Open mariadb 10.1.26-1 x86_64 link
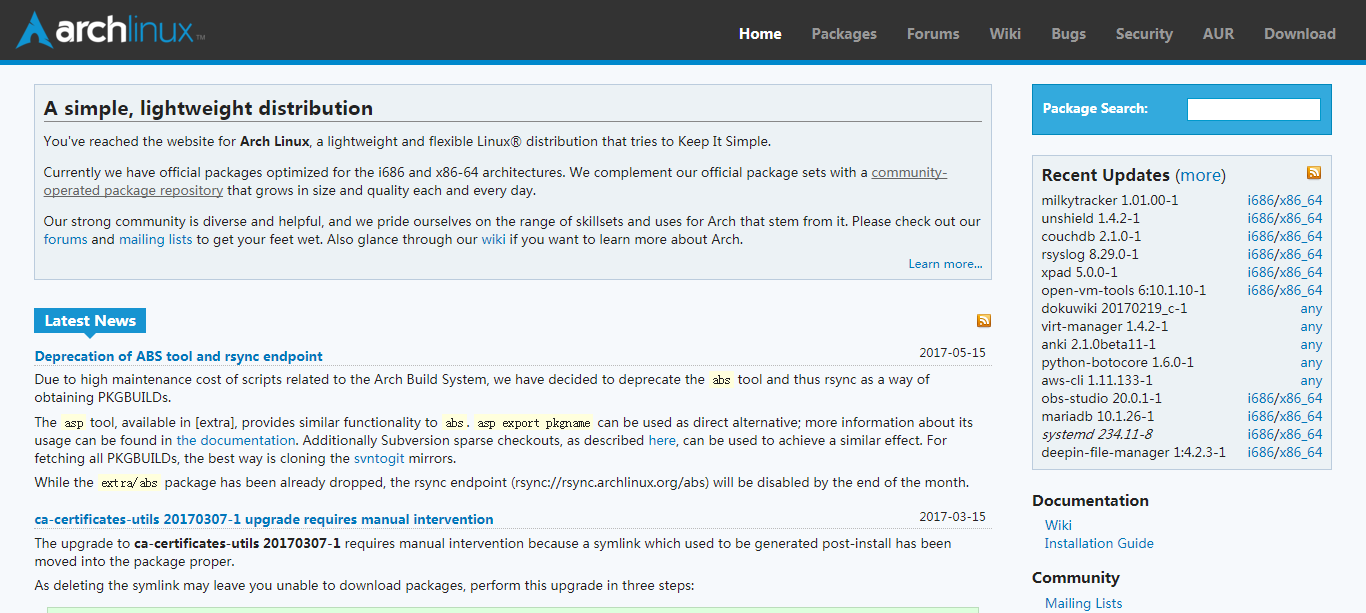This screenshot has height=613, width=1366. (1299, 416)
